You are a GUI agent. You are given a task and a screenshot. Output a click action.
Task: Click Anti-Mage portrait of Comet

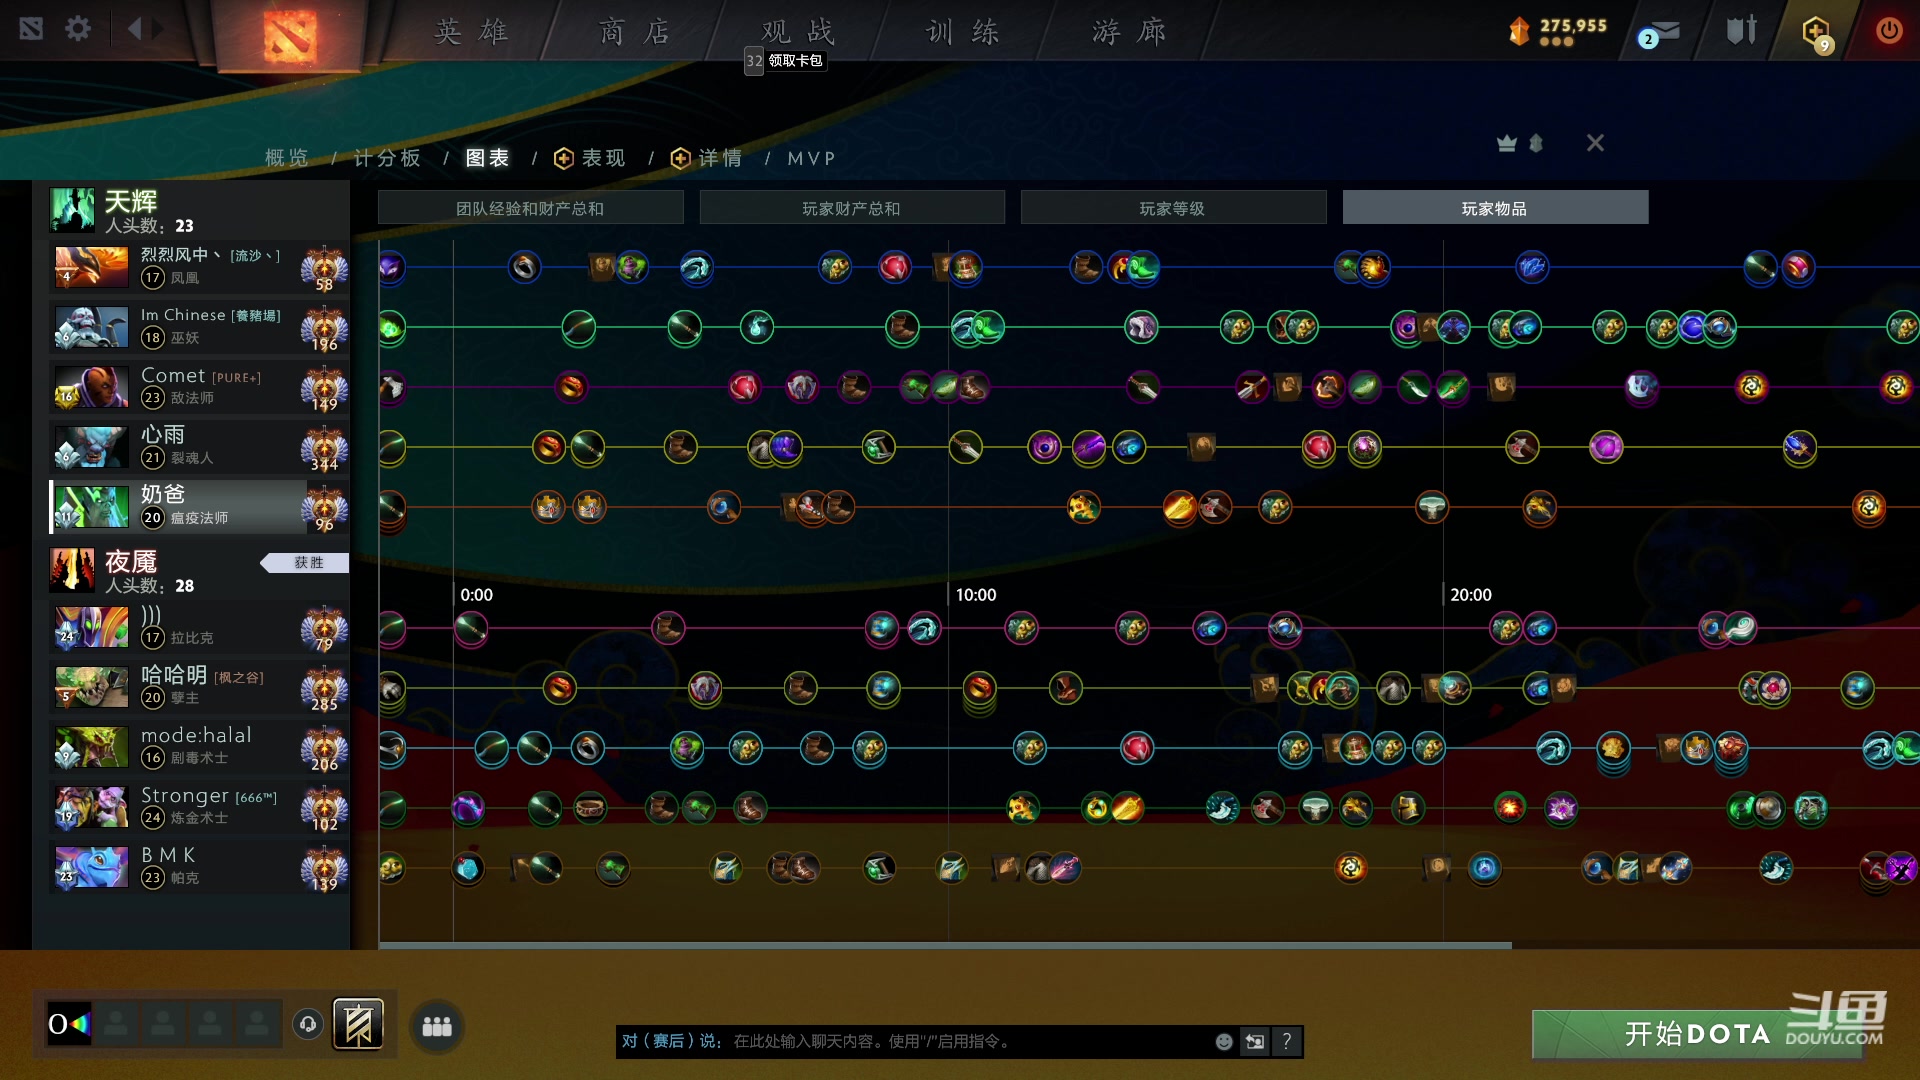tap(91, 387)
